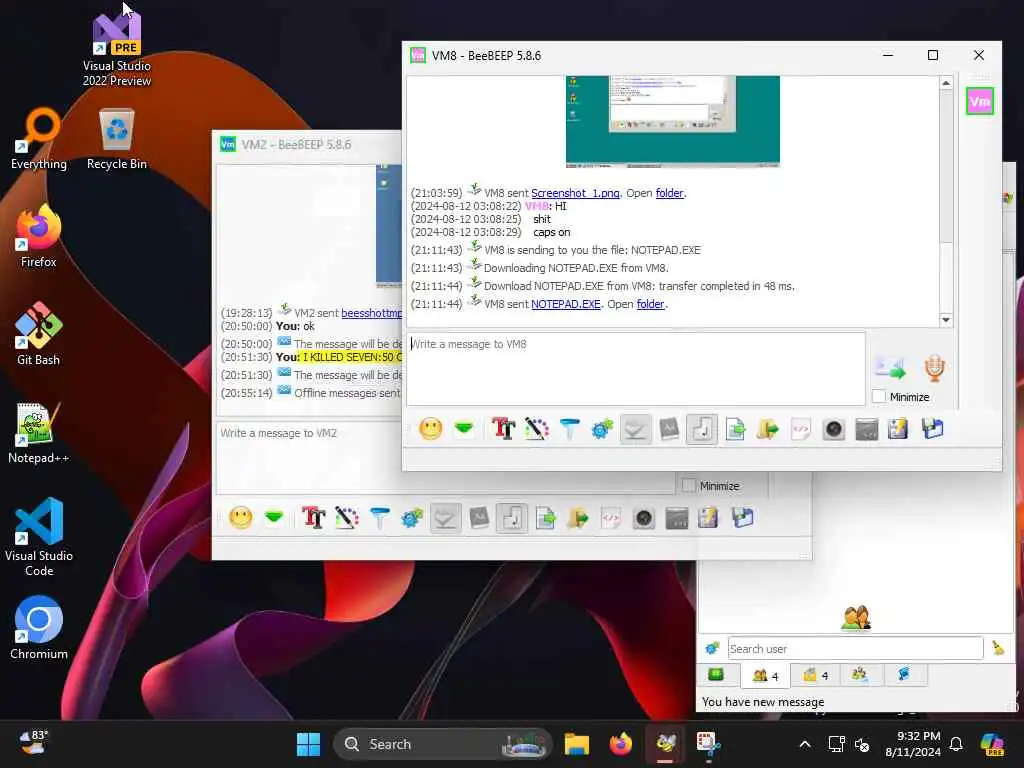1024x768 pixels.
Task: Click the Write a message to VM2 field
Action: point(445,457)
